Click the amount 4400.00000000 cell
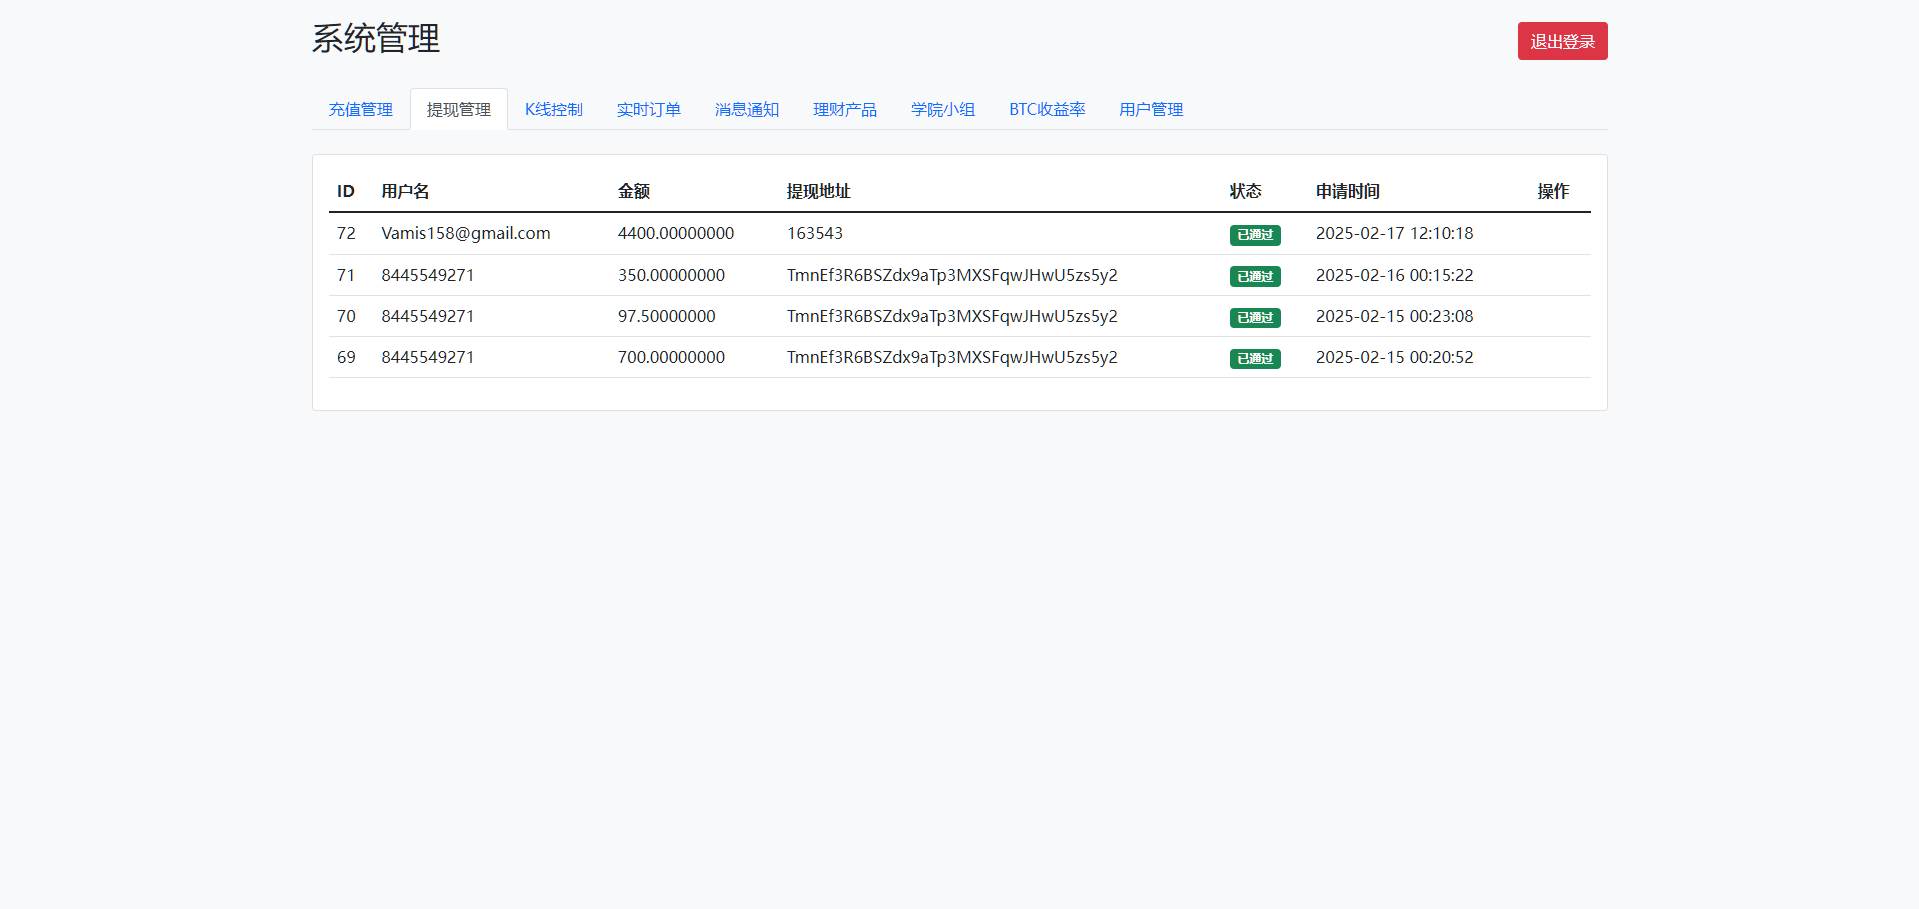The height and width of the screenshot is (909, 1919). click(x=675, y=233)
